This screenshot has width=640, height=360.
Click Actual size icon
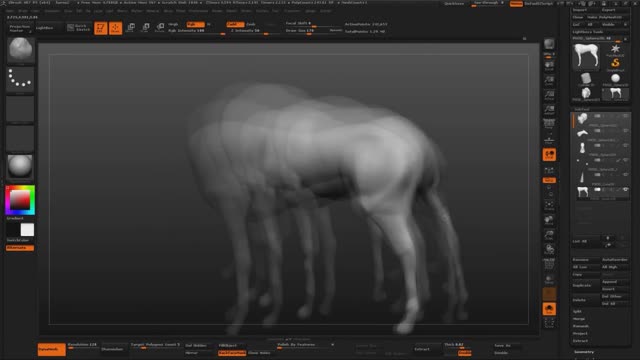(x=549, y=96)
